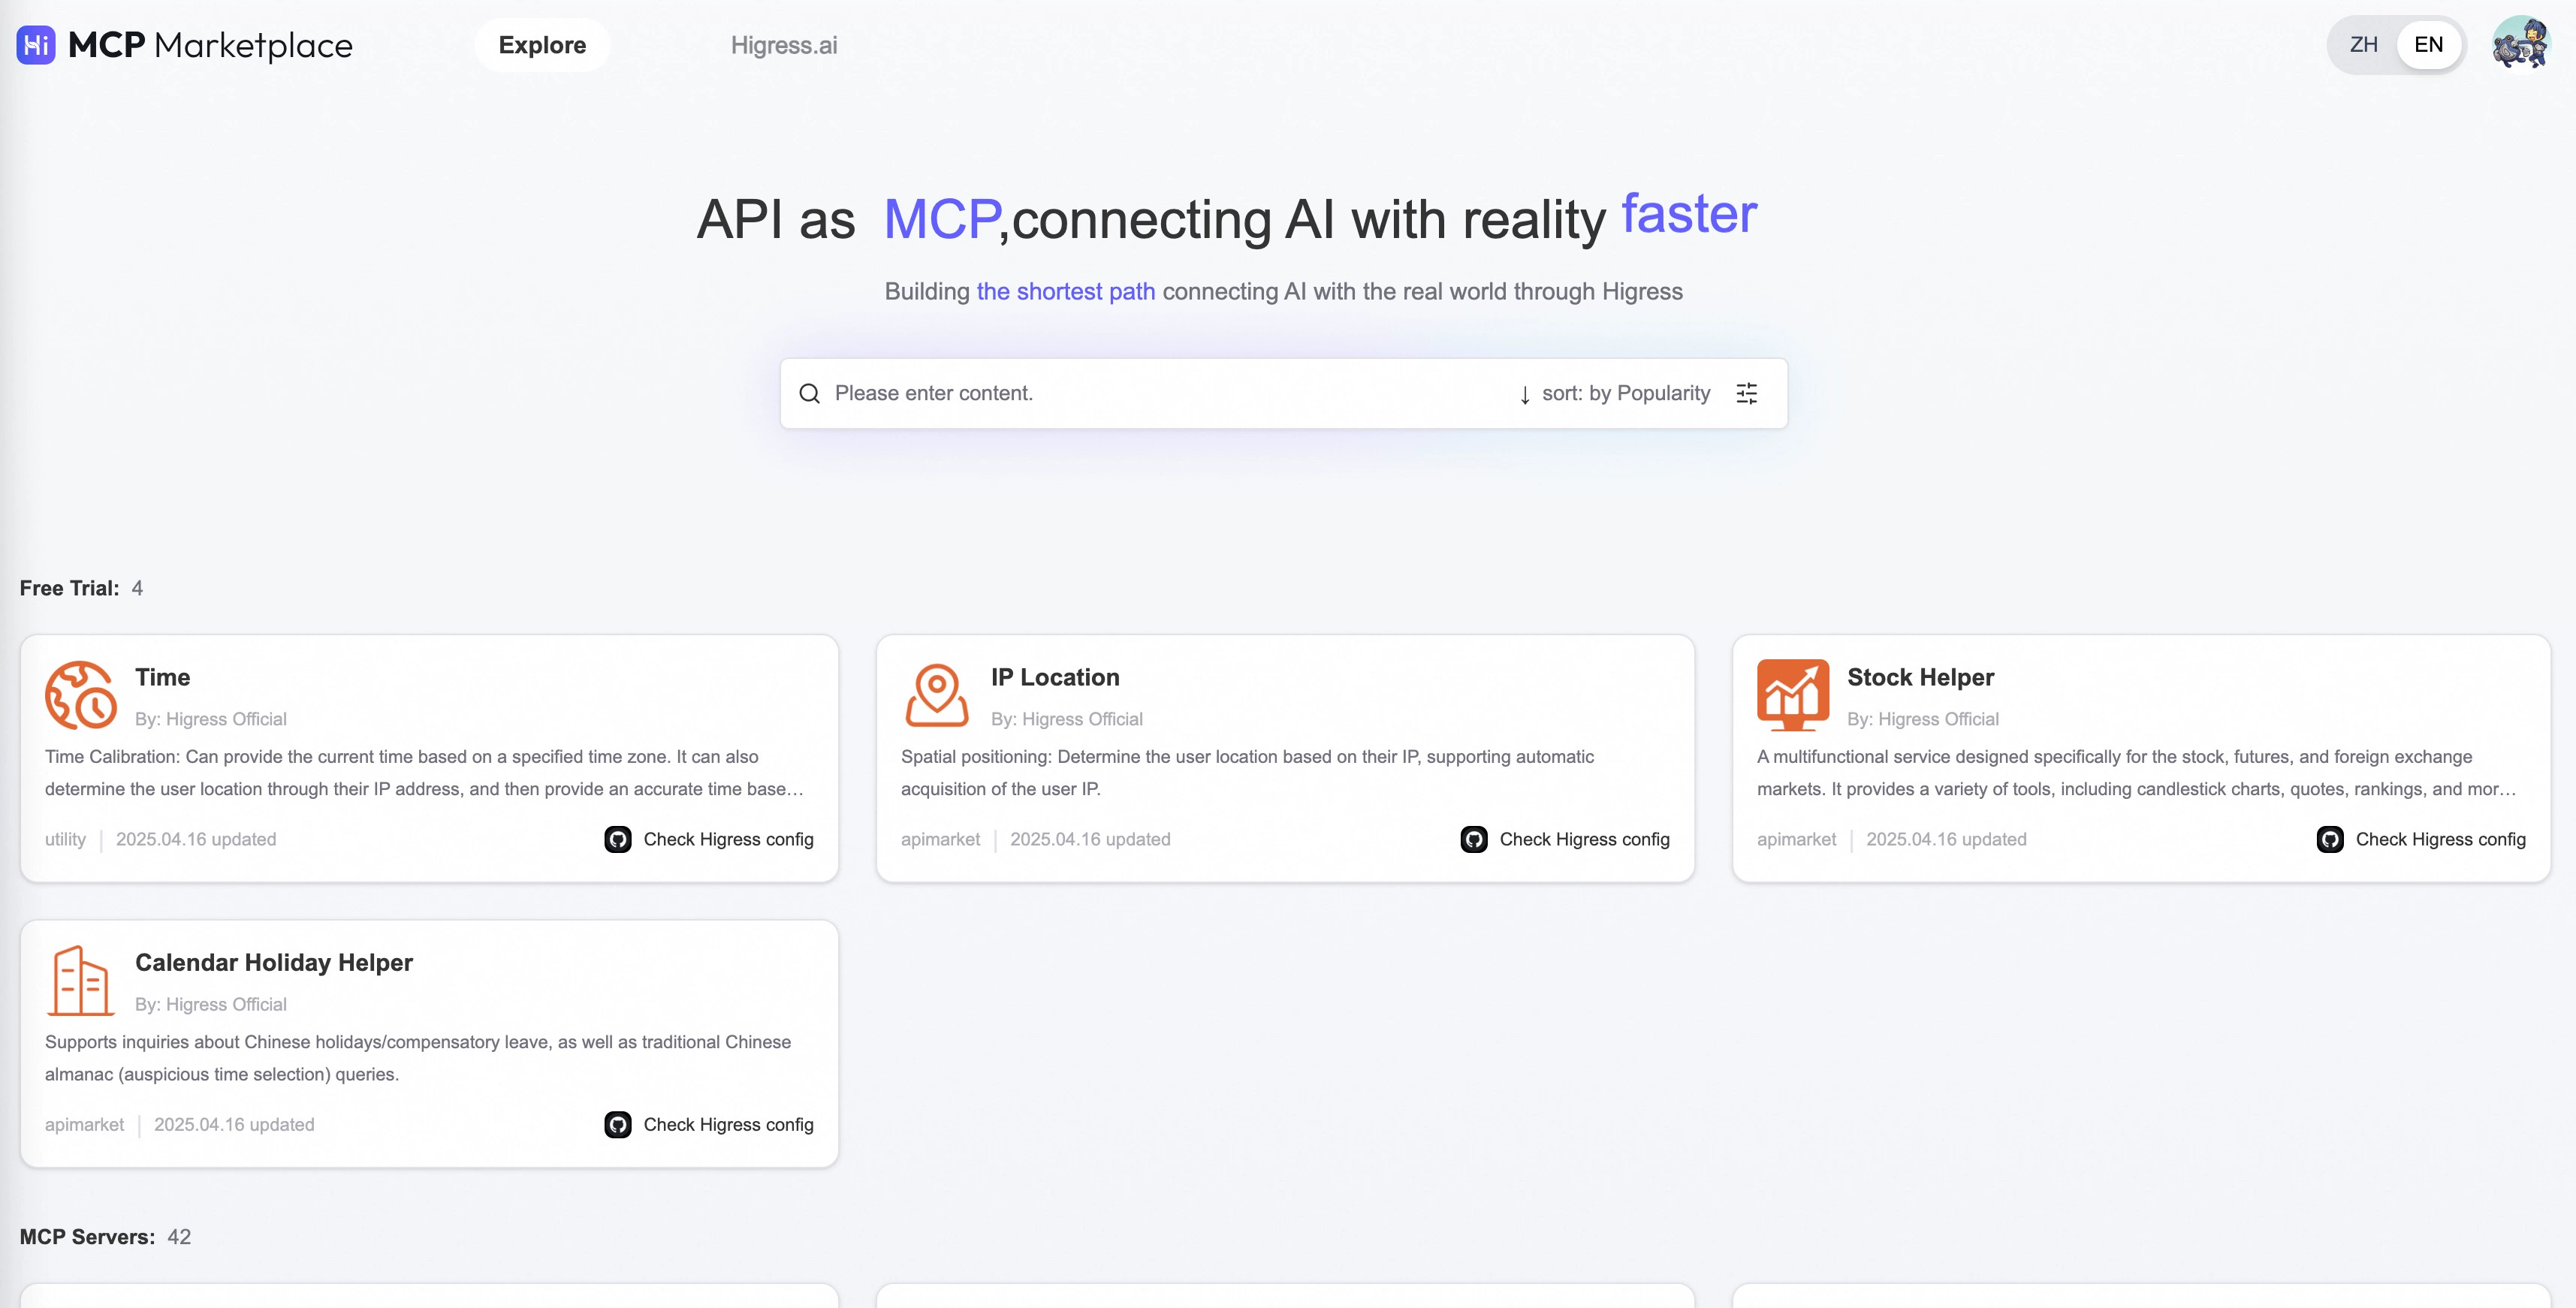The width and height of the screenshot is (2576, 1308).
Task: Open the user avatar profile menu
Action: click(2521, 44)
